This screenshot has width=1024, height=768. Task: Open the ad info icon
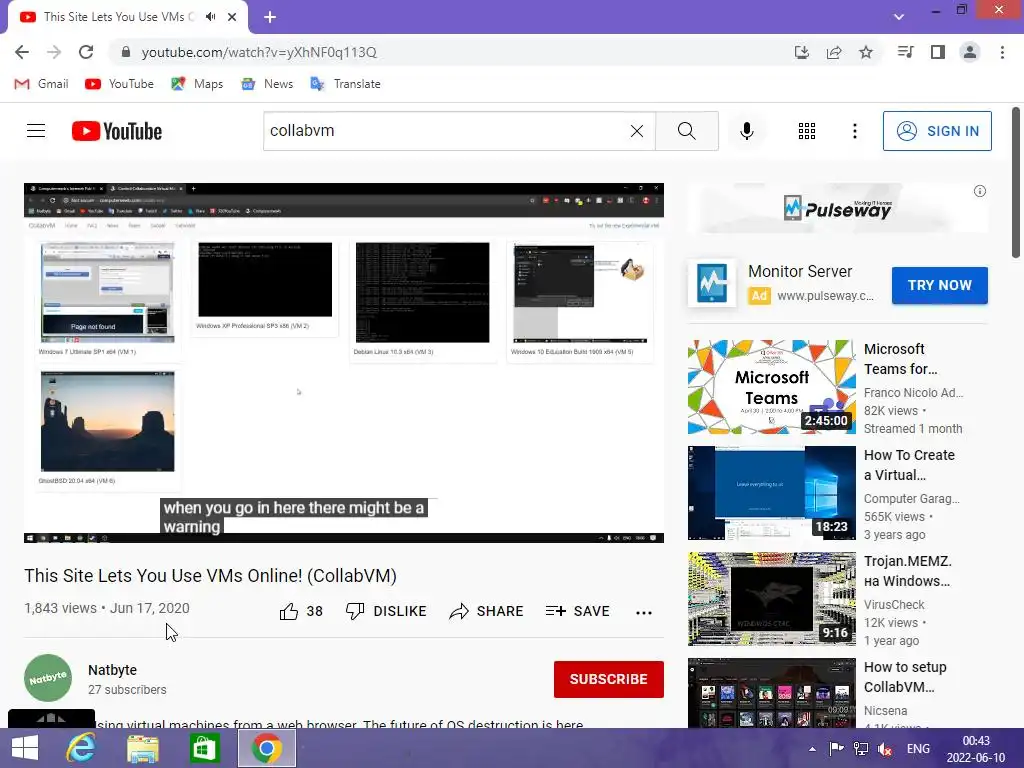click(980, 191)
